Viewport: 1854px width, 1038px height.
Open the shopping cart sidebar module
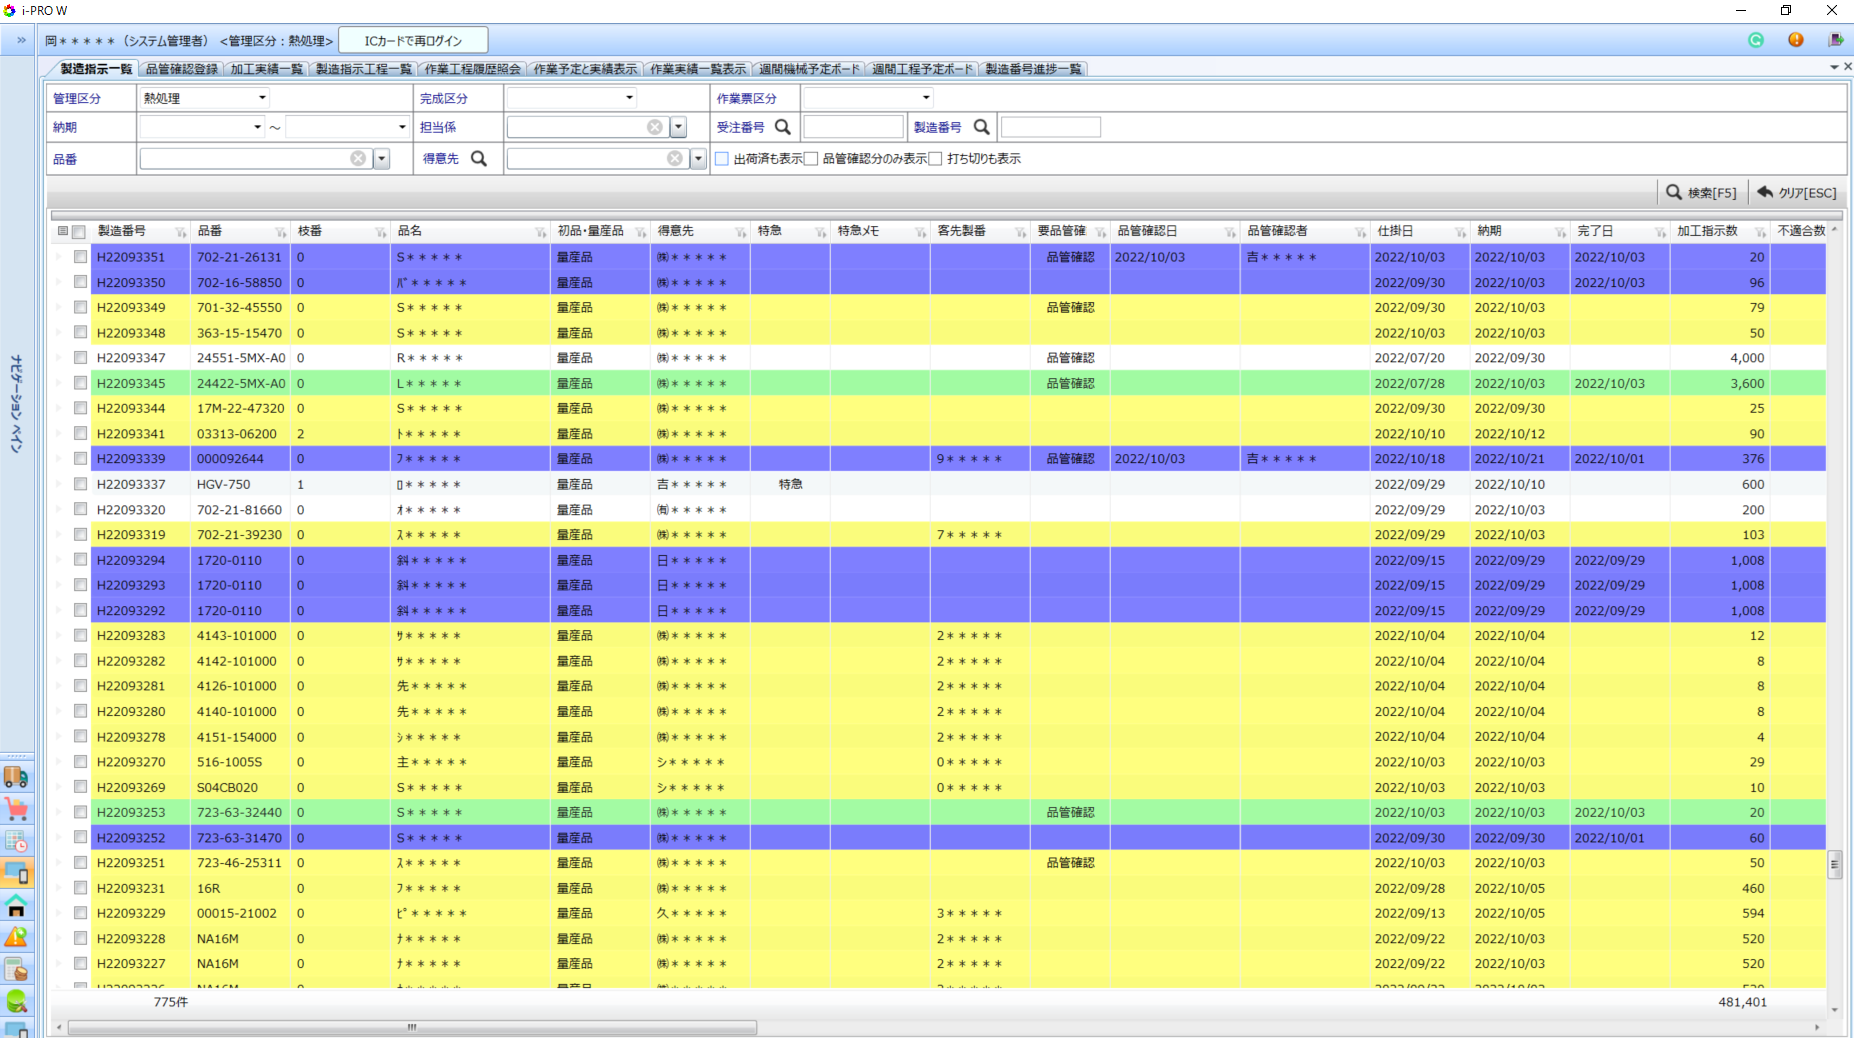click(x=16, y=809)
